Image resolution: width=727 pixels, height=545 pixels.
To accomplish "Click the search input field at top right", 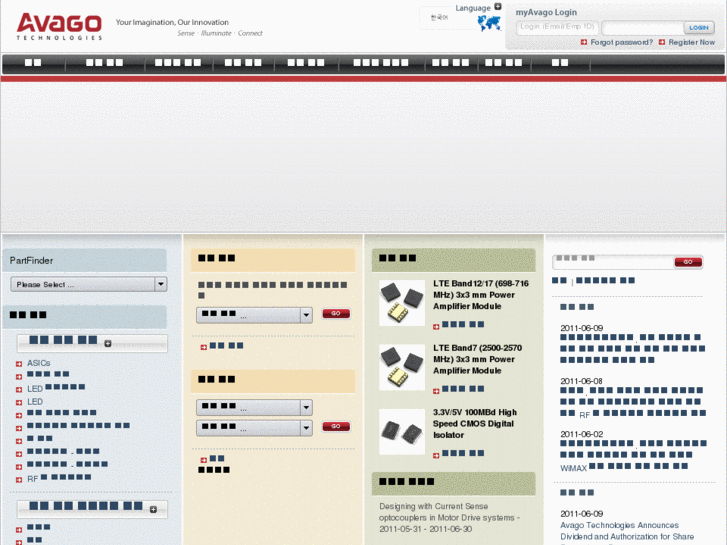I will 613,262.
